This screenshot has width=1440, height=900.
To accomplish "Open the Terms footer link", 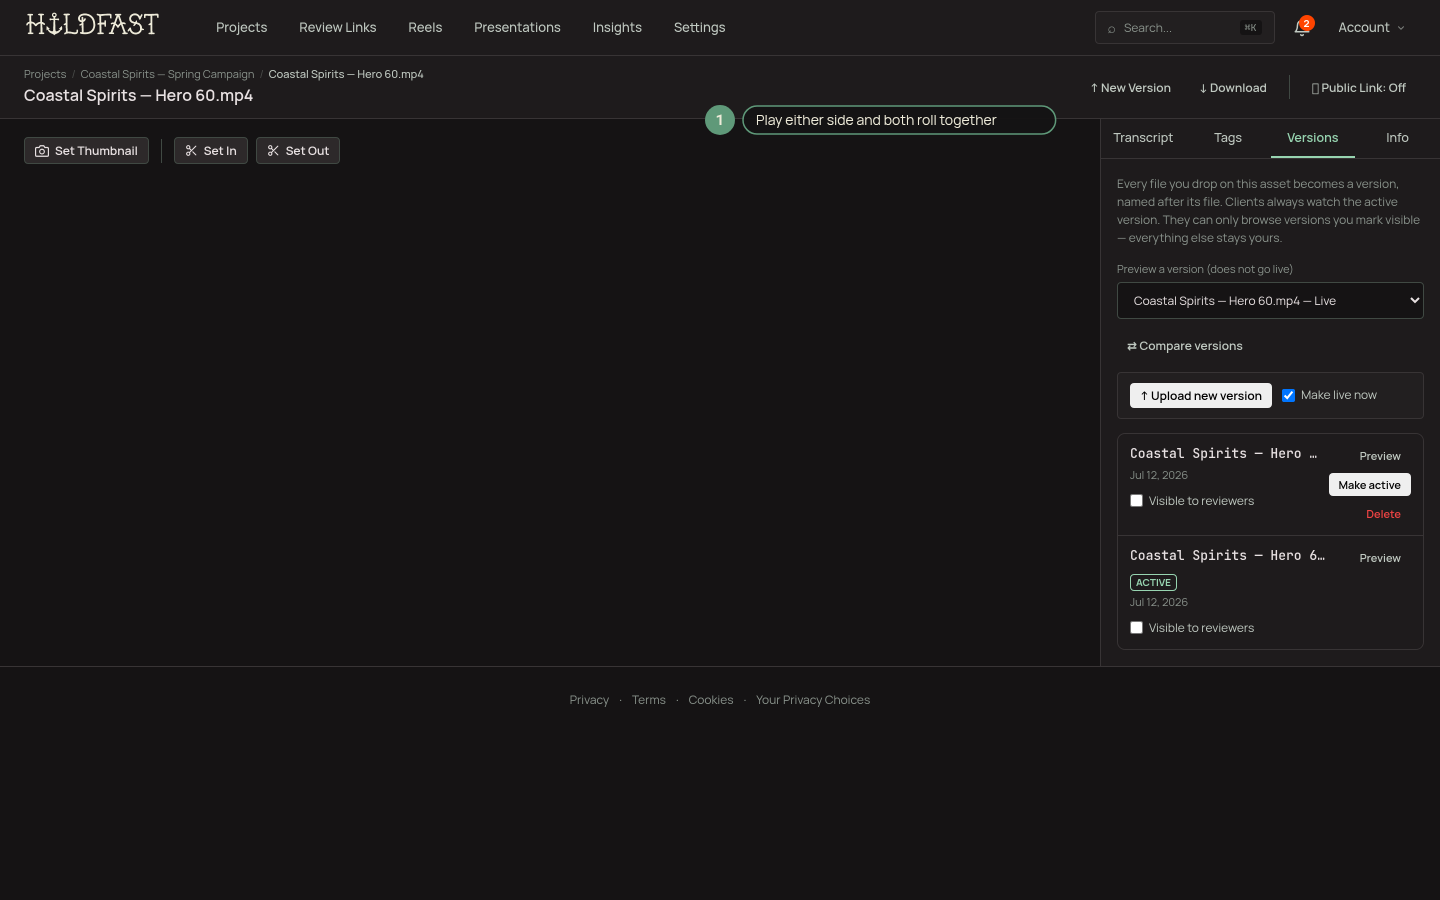I will 648,700.
